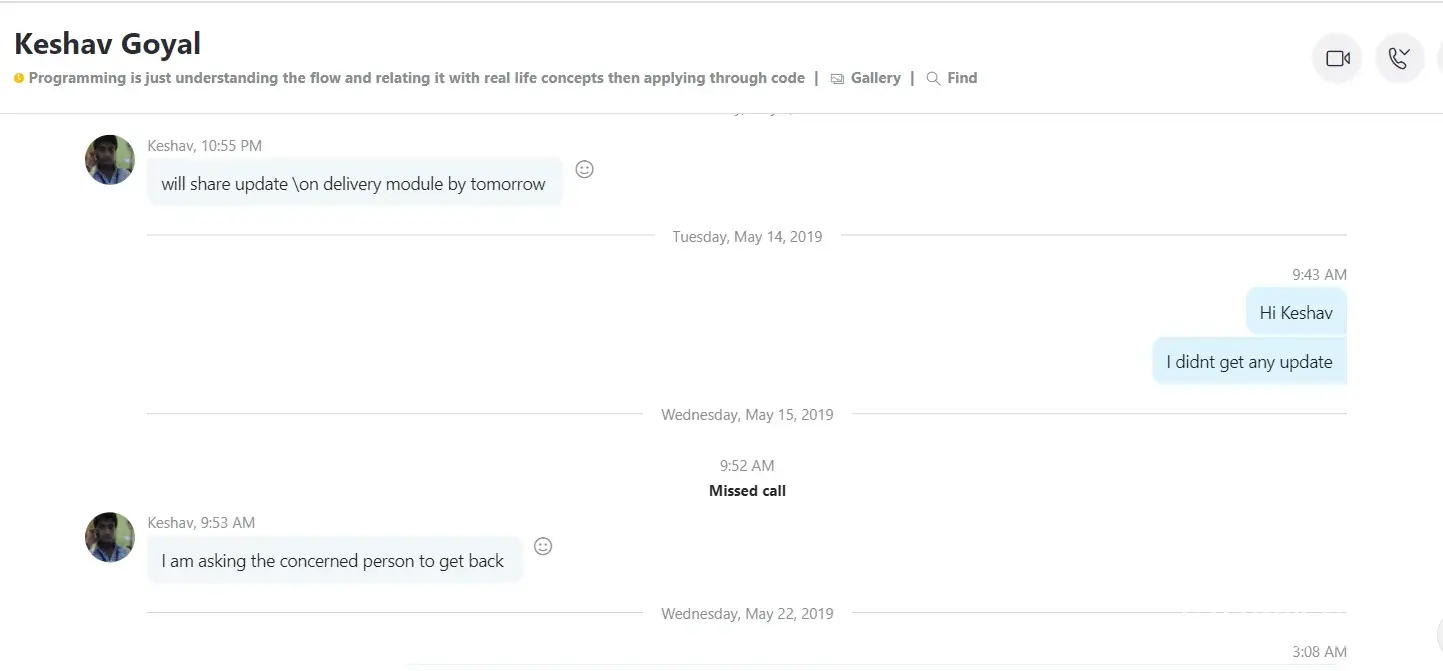Screen dimensions: 1443x671
Task: Open Keshav's avatar on the 10:55 PM message
Action: click(x=110, y=160)
